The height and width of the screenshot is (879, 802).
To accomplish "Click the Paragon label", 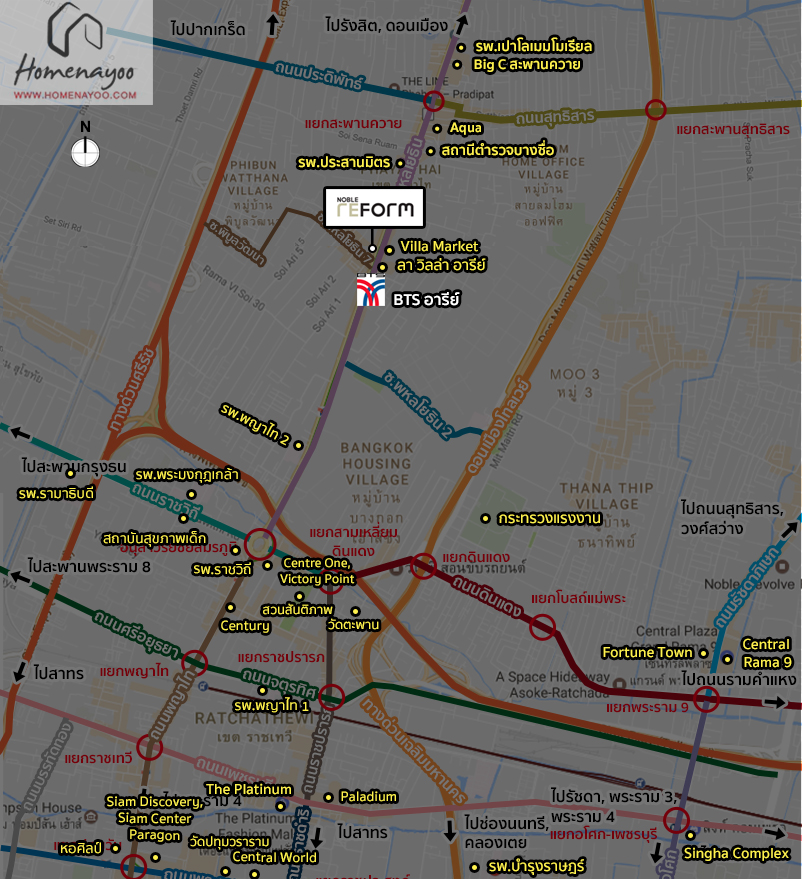I will coord(155,835).
